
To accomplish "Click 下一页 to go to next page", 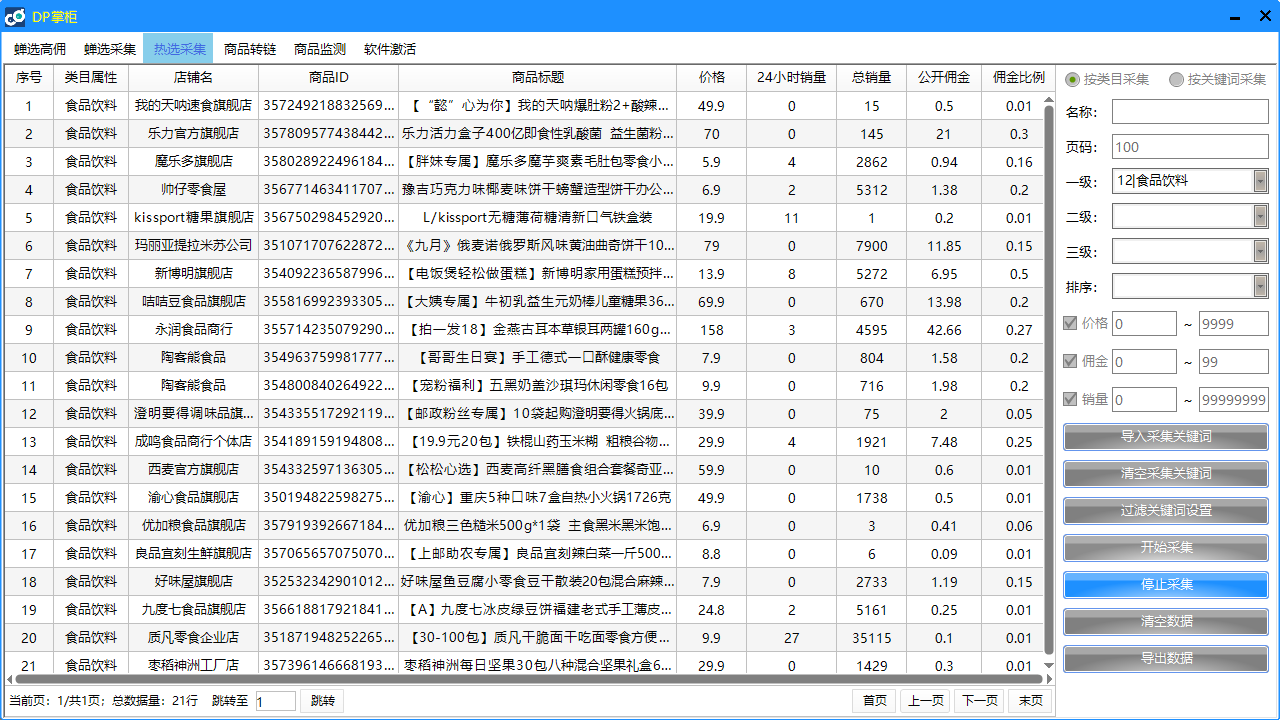I will click(x=978, y=701).
